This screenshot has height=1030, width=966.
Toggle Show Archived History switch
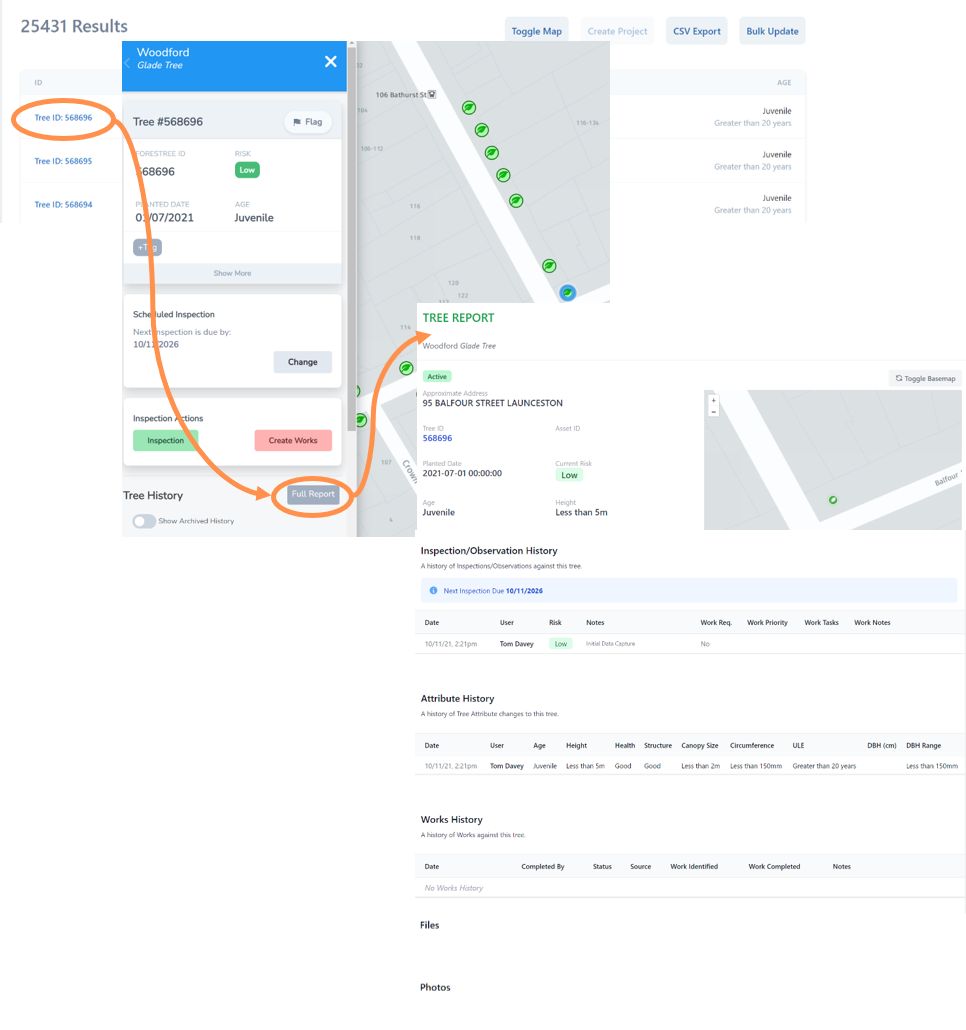pos(144,521)
